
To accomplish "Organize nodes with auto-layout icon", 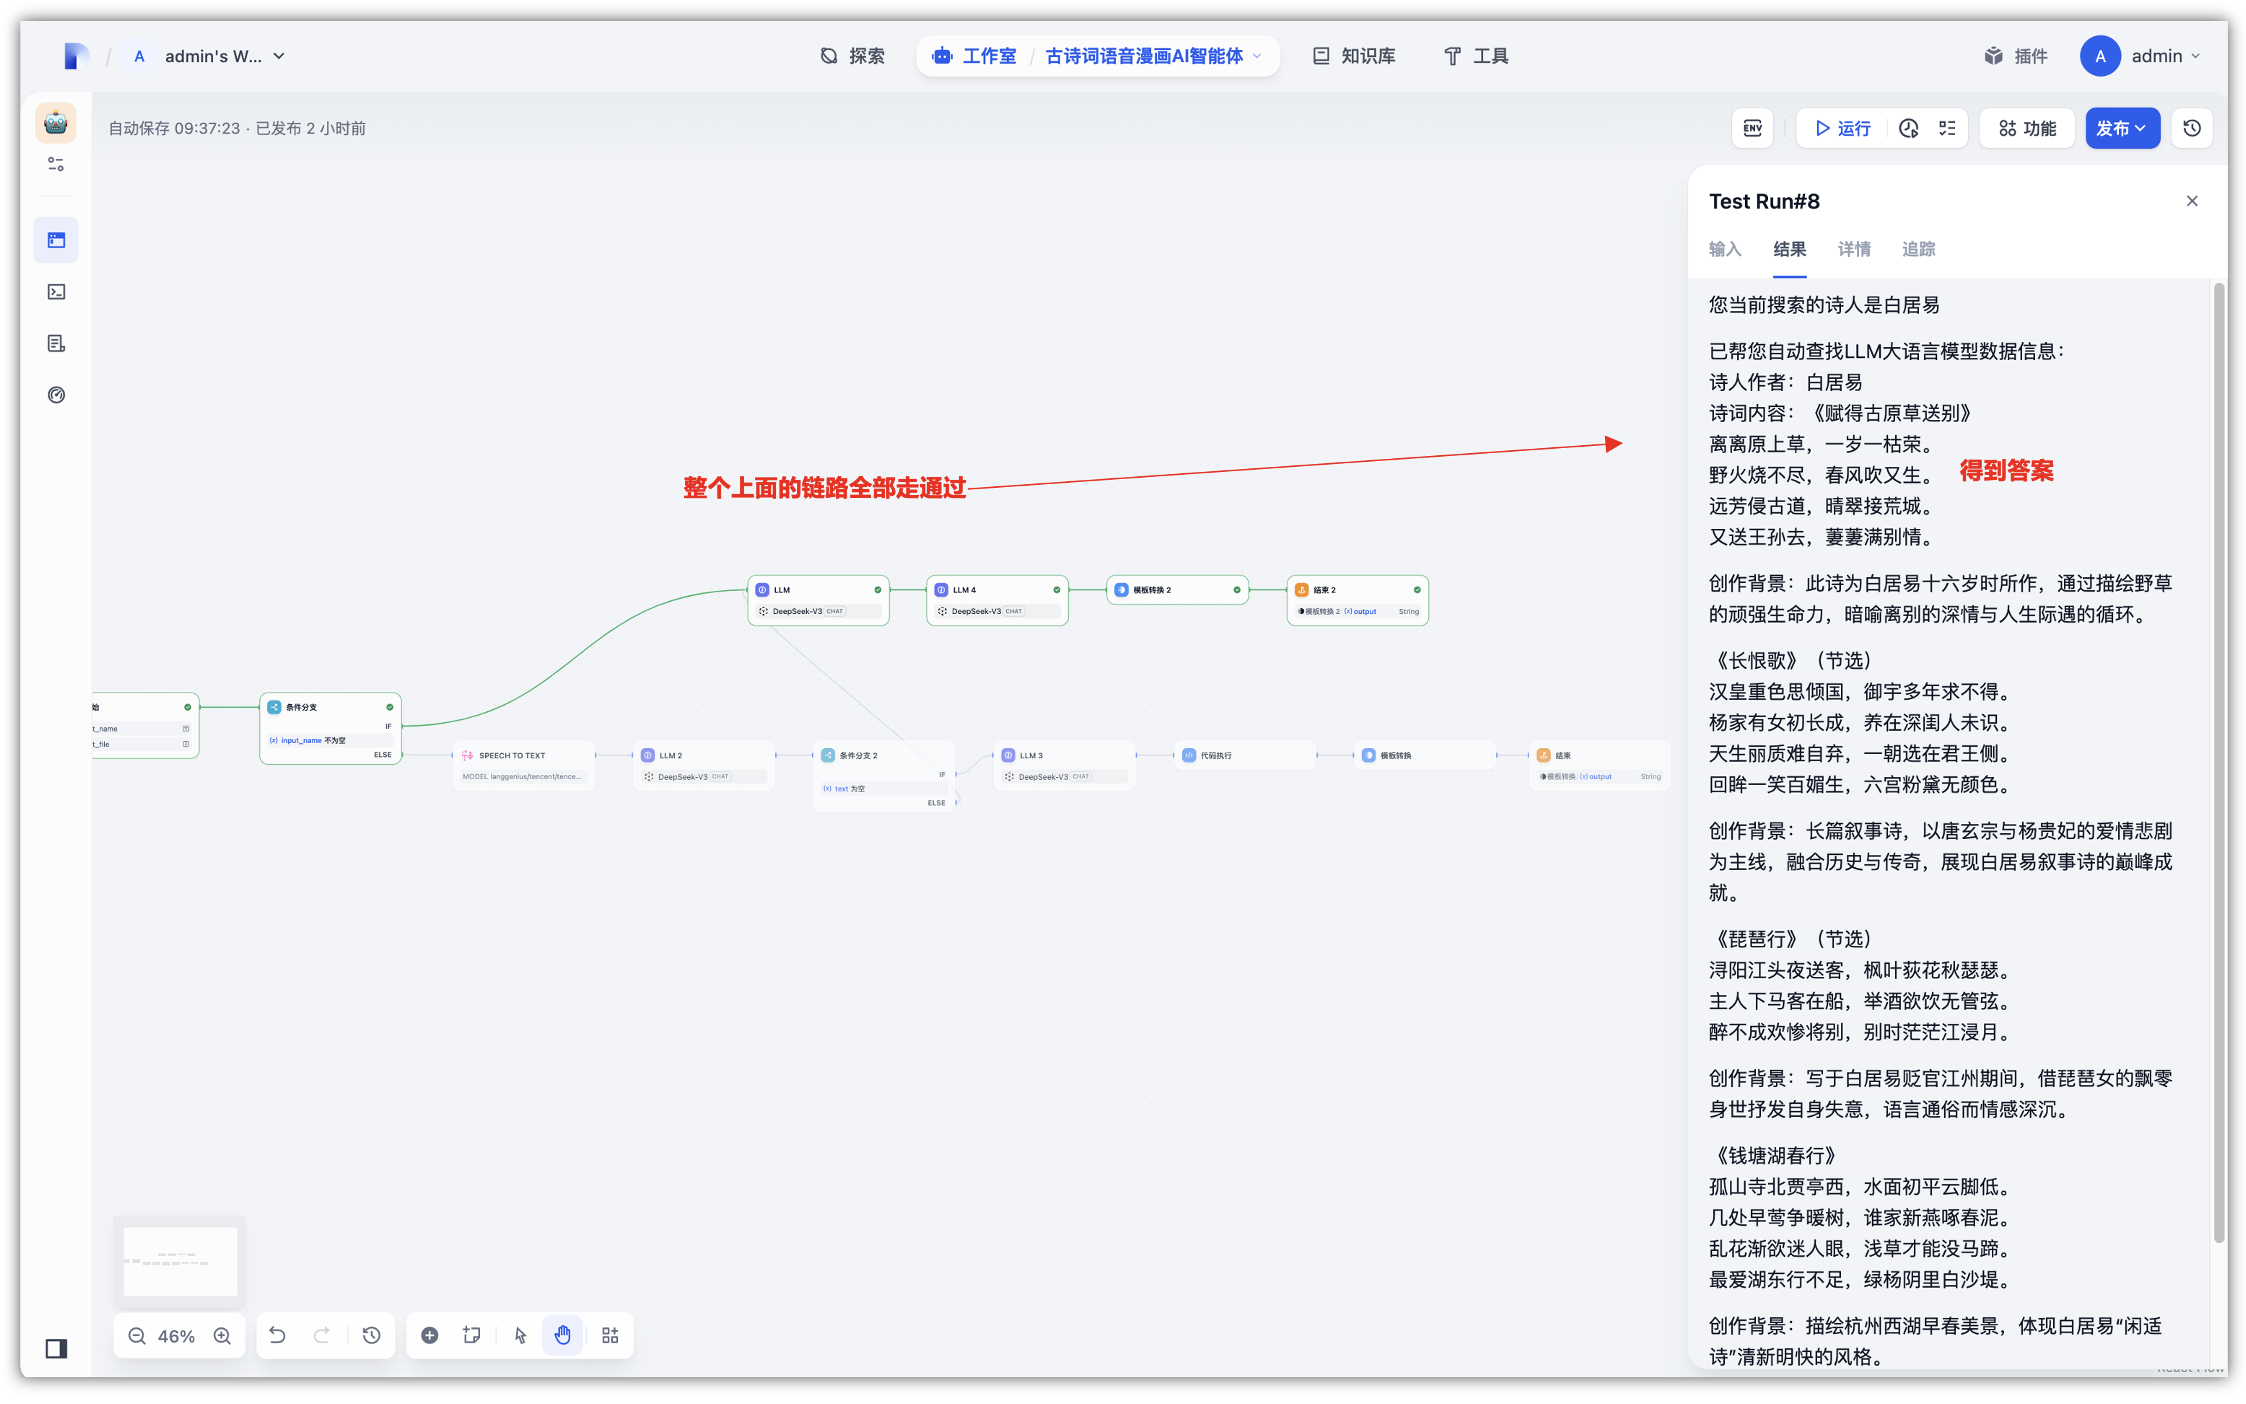I will [x=610, y=1336].
